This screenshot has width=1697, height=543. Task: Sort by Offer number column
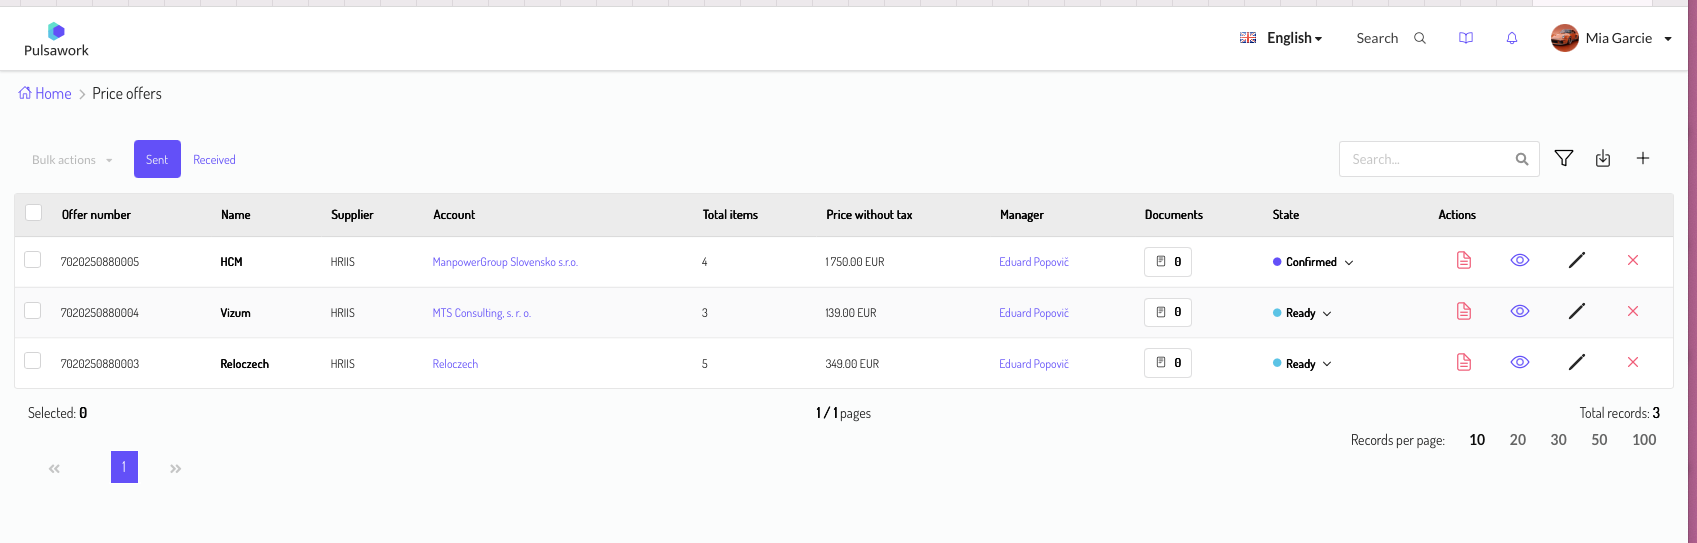point(96,215)
